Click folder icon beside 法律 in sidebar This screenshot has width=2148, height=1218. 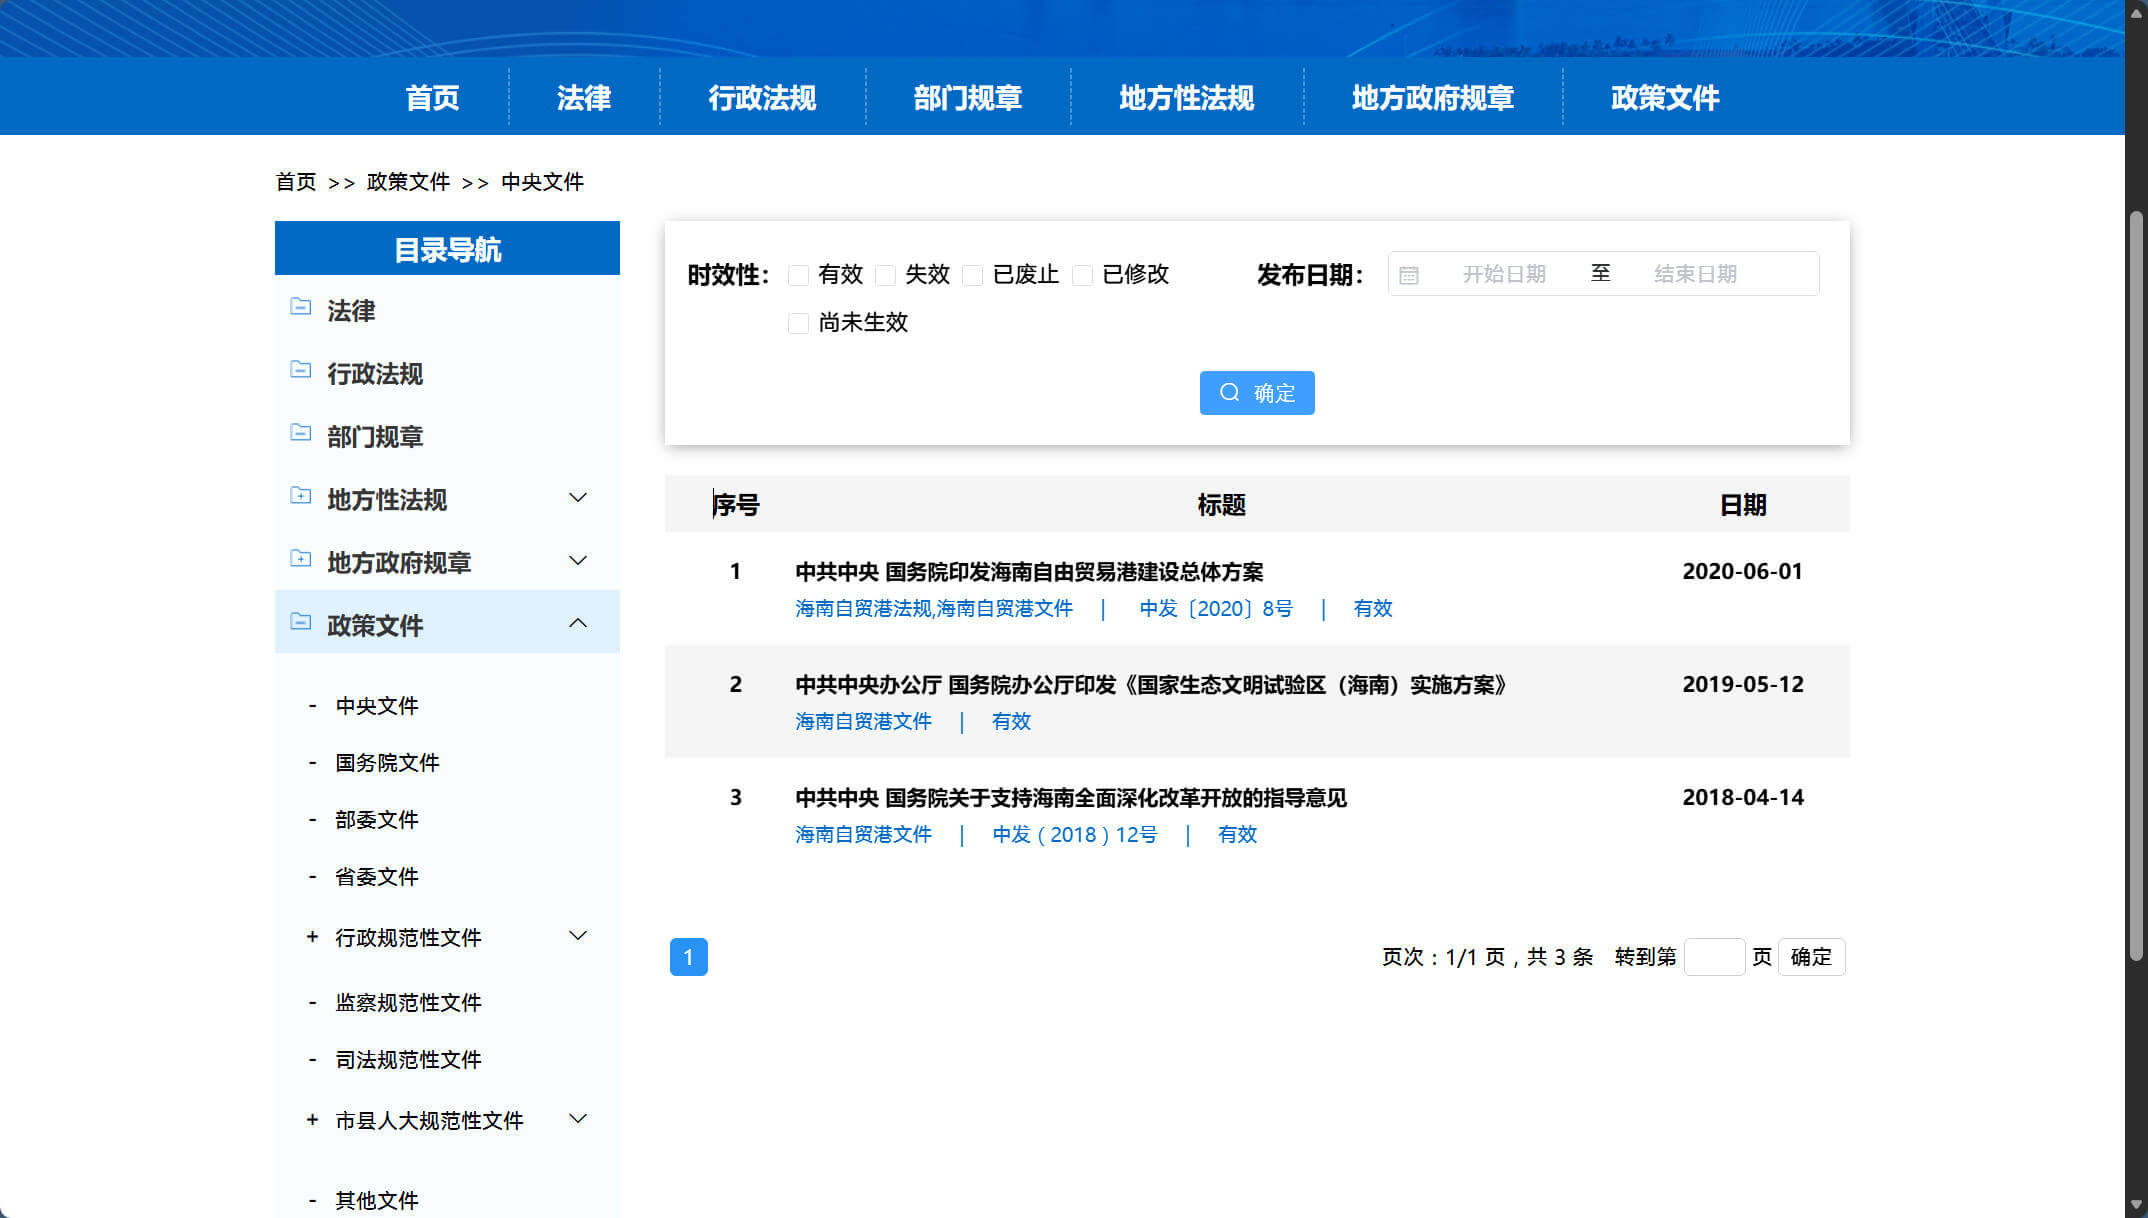click(x=300, y=307)
